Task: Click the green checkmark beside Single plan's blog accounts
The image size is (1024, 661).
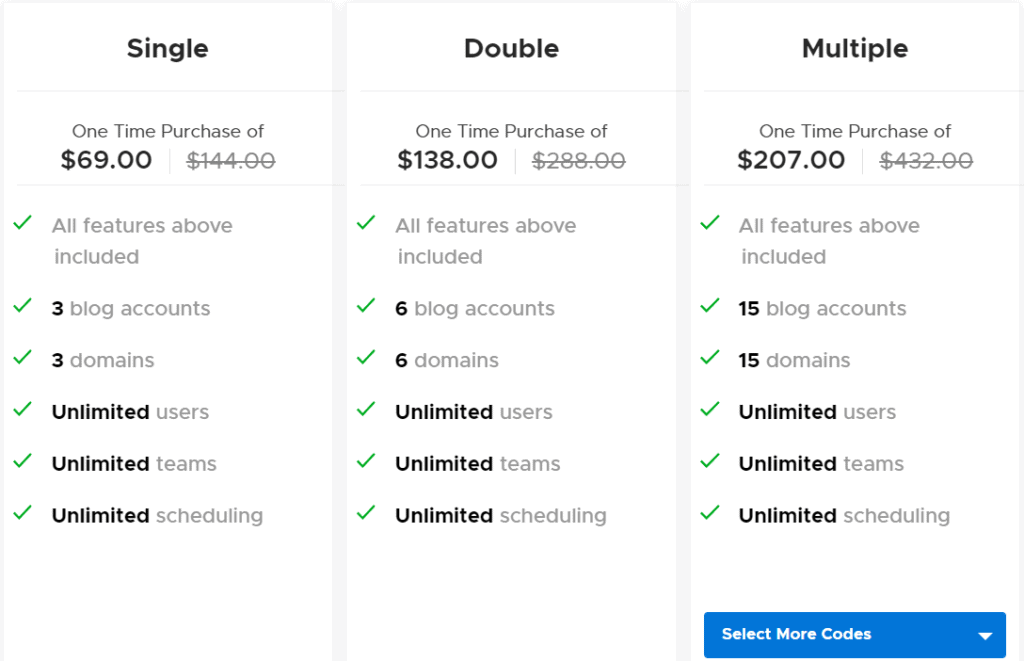Action: click(x=22, y=309)
